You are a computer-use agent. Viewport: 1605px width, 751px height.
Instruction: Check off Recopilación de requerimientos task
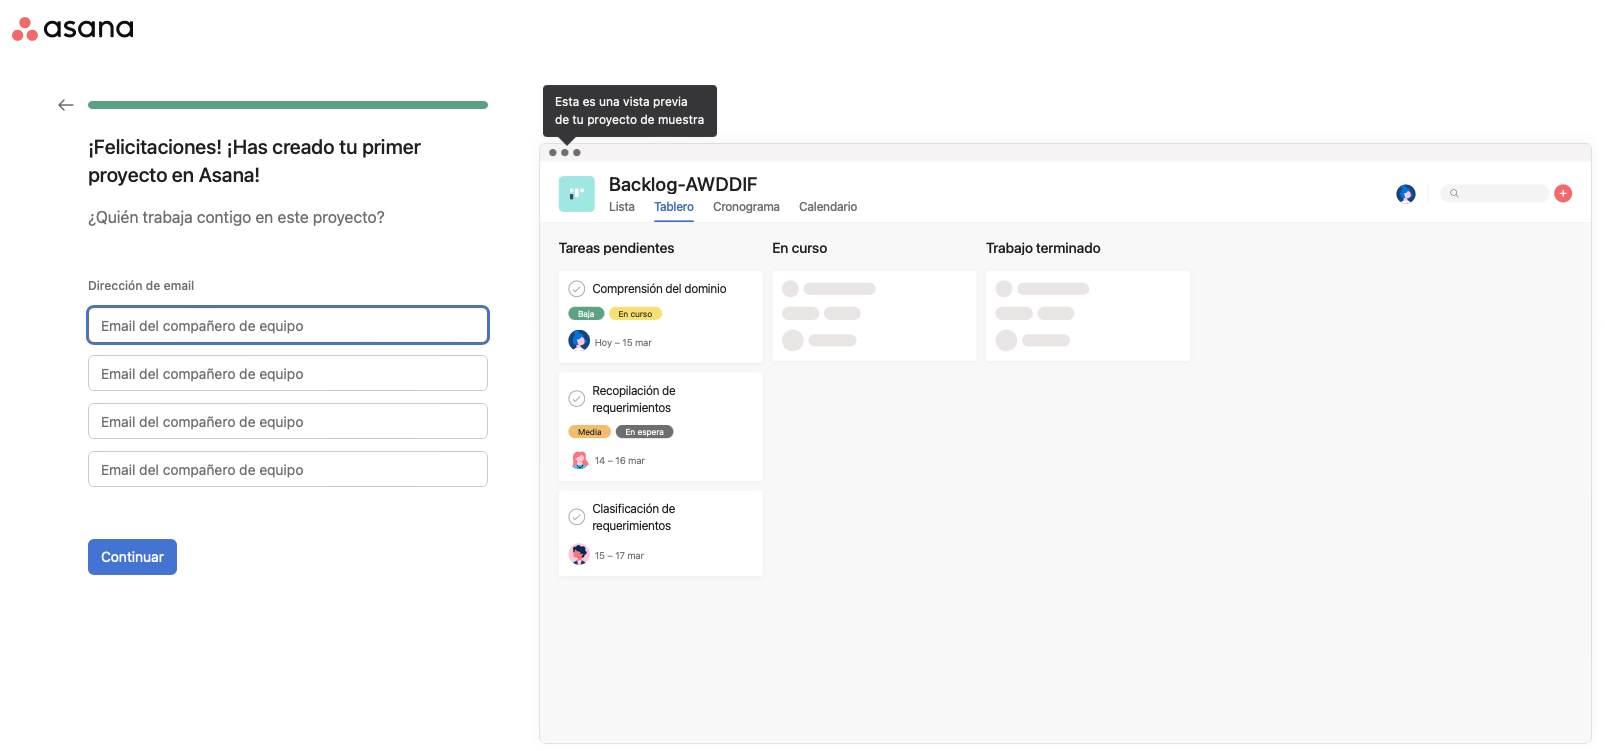577,399
